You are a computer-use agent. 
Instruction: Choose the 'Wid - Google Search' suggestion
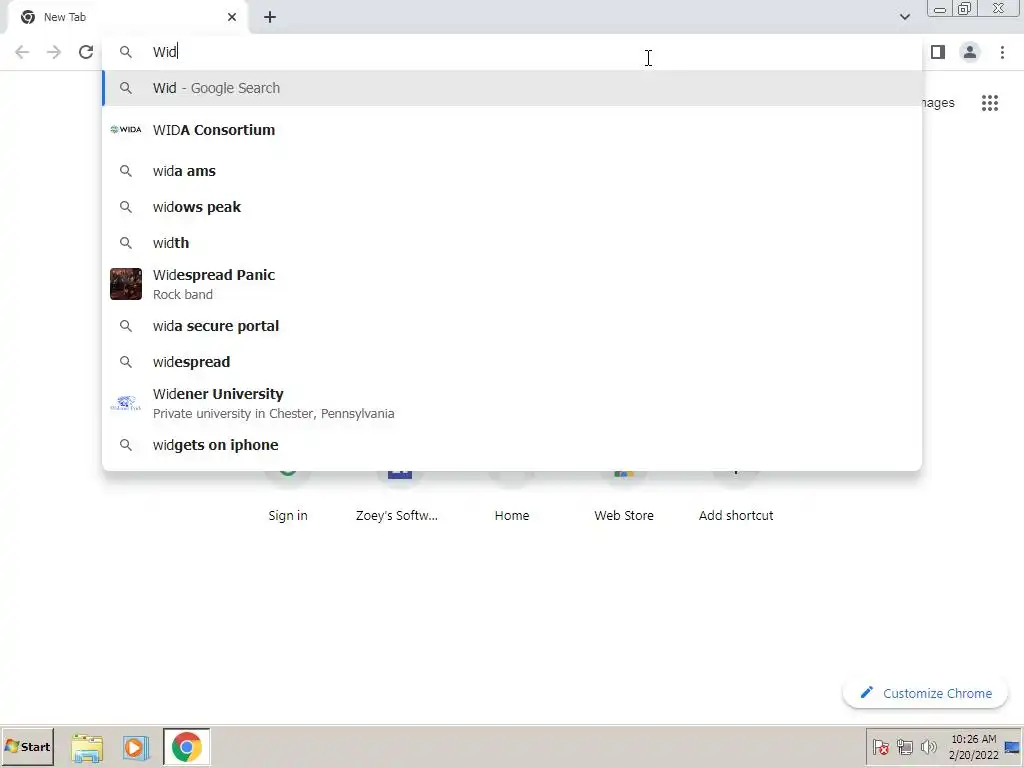point(512,88)
